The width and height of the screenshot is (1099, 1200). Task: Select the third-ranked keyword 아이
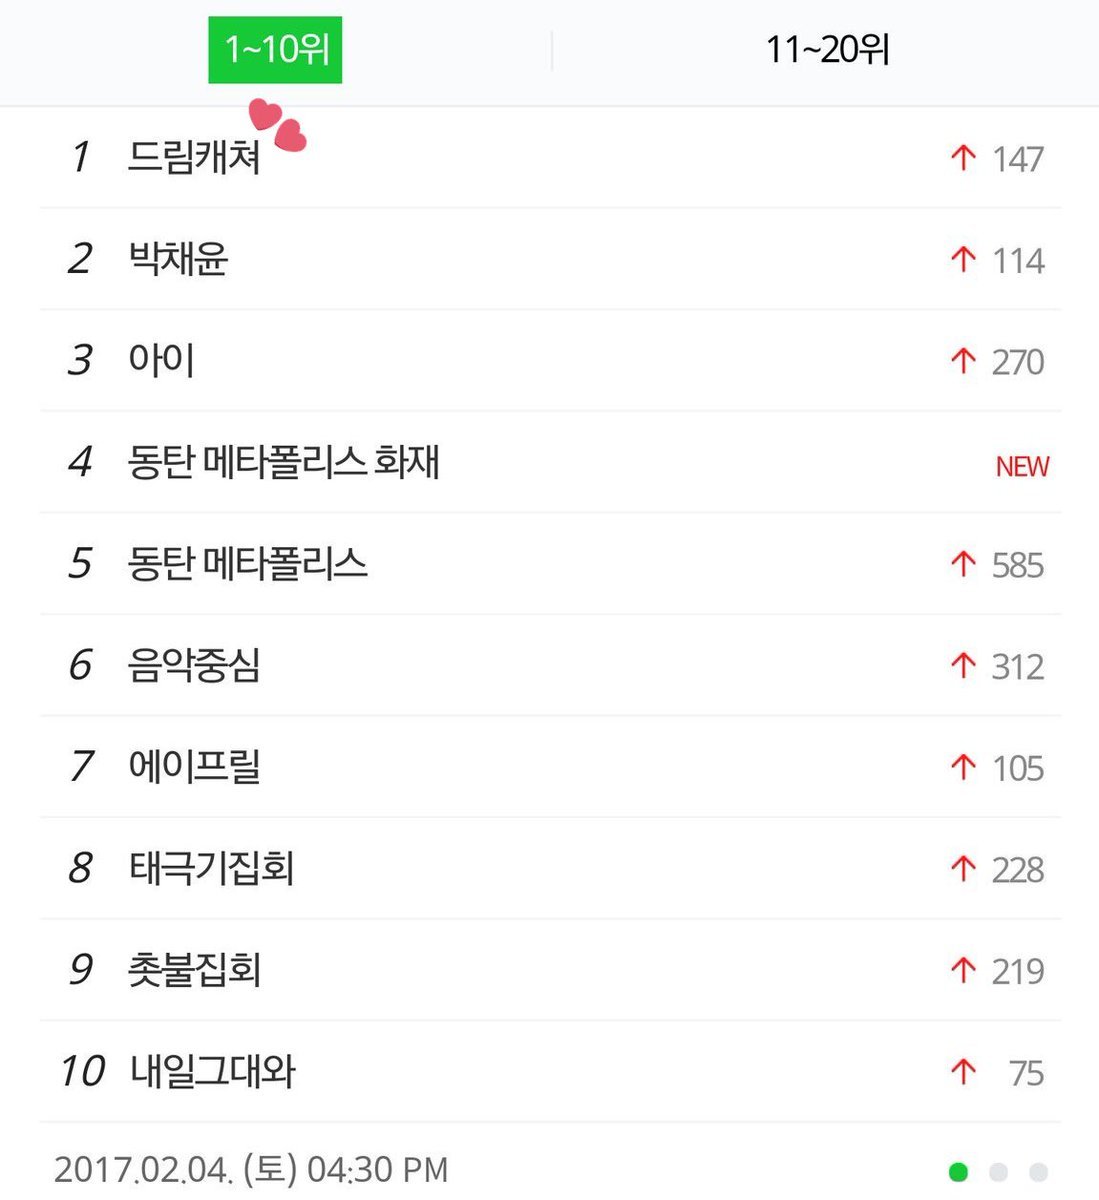coord(161,361)
